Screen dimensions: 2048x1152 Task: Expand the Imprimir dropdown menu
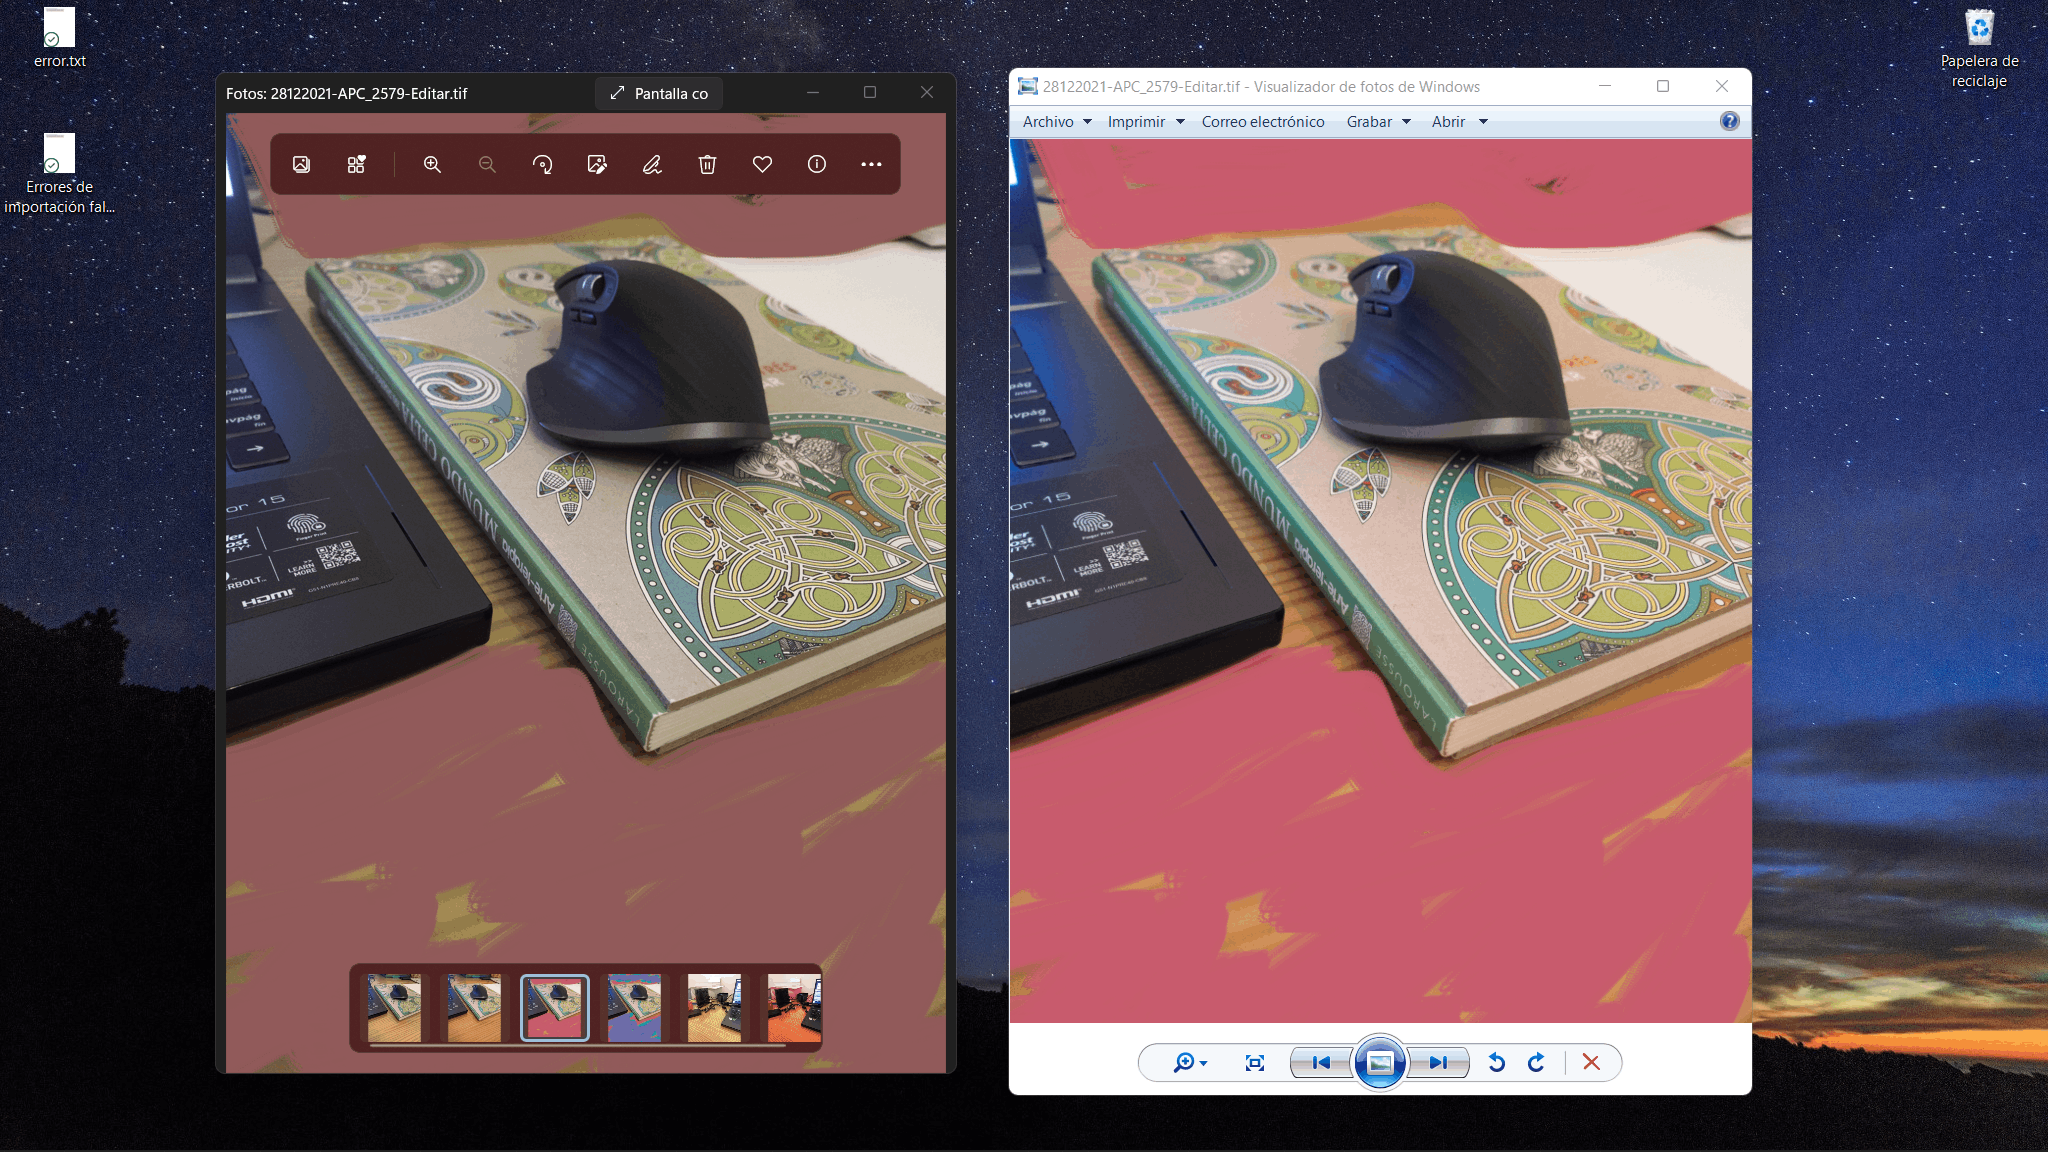[x=1145, y=121]
